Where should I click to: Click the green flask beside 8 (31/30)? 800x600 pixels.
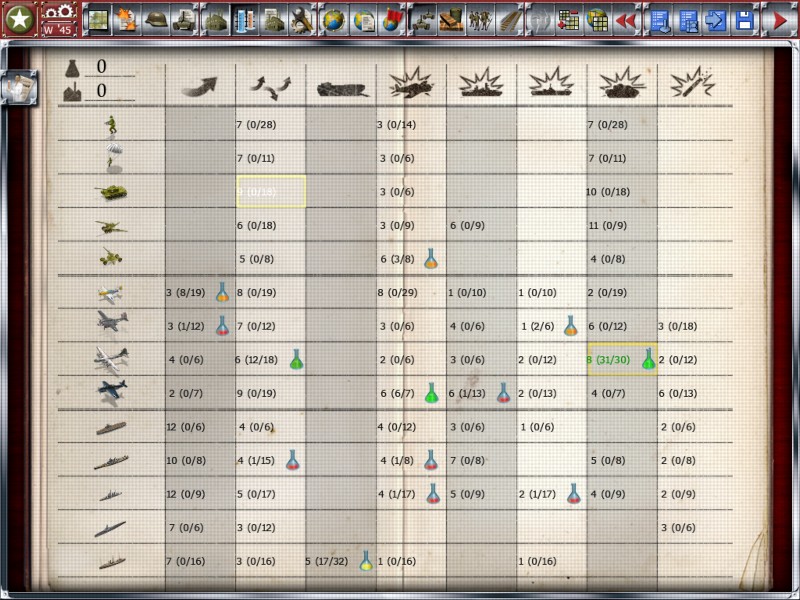tap(648, 359)
